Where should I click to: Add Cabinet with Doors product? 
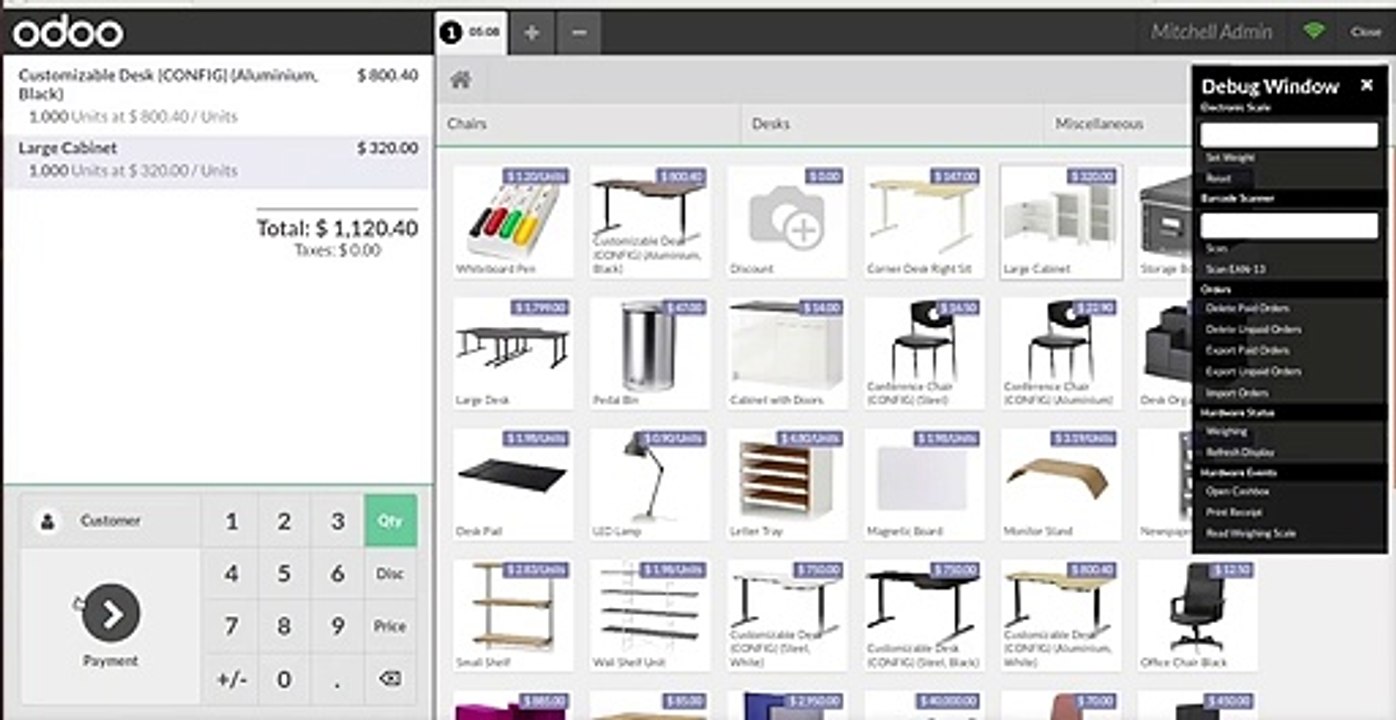click(787, 353)
